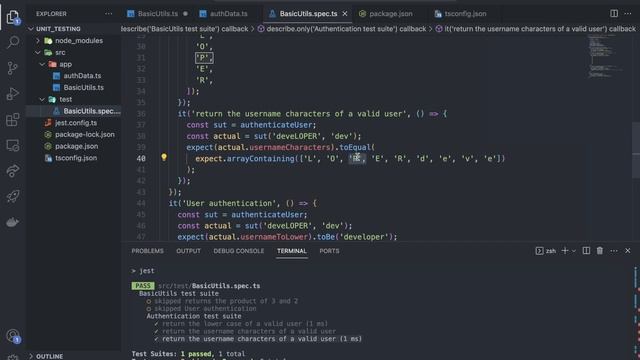Viewport: 640px width, 360px height.
Task: Collapse the test folder
Action: click(42, 100)
